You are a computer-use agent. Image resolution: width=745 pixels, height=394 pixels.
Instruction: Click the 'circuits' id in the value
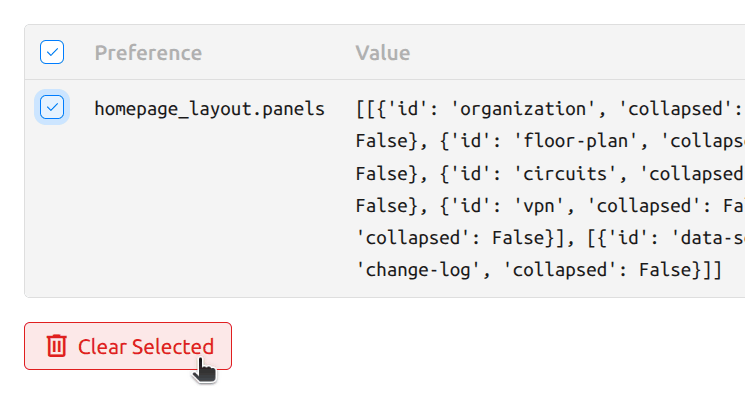(565, 173)
